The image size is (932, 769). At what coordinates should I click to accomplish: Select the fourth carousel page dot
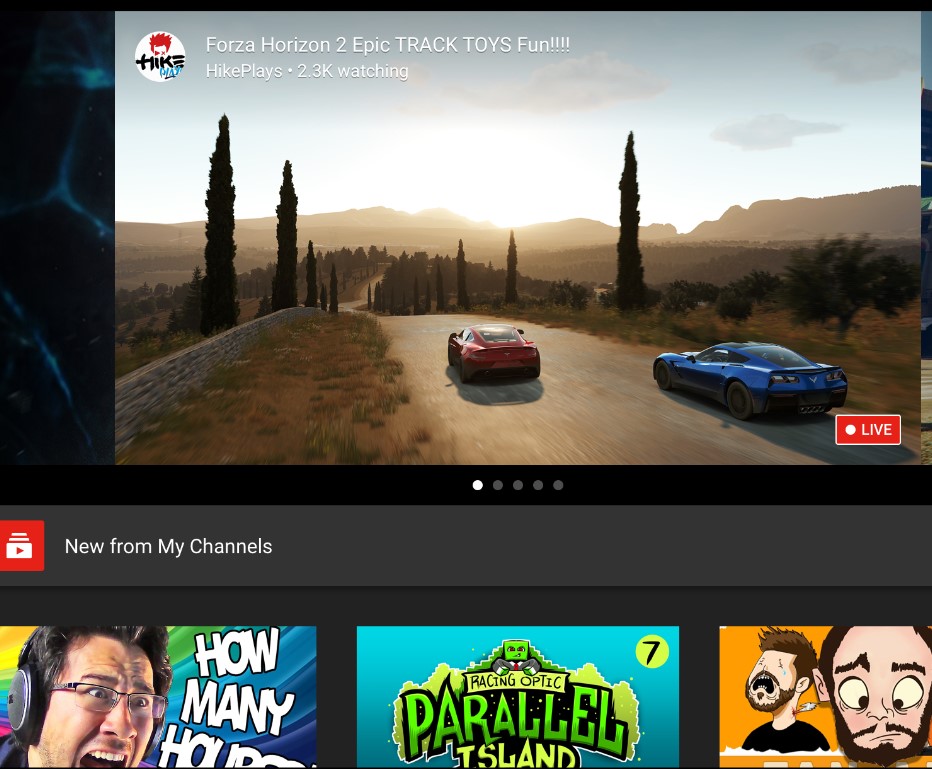click(538, 485)
